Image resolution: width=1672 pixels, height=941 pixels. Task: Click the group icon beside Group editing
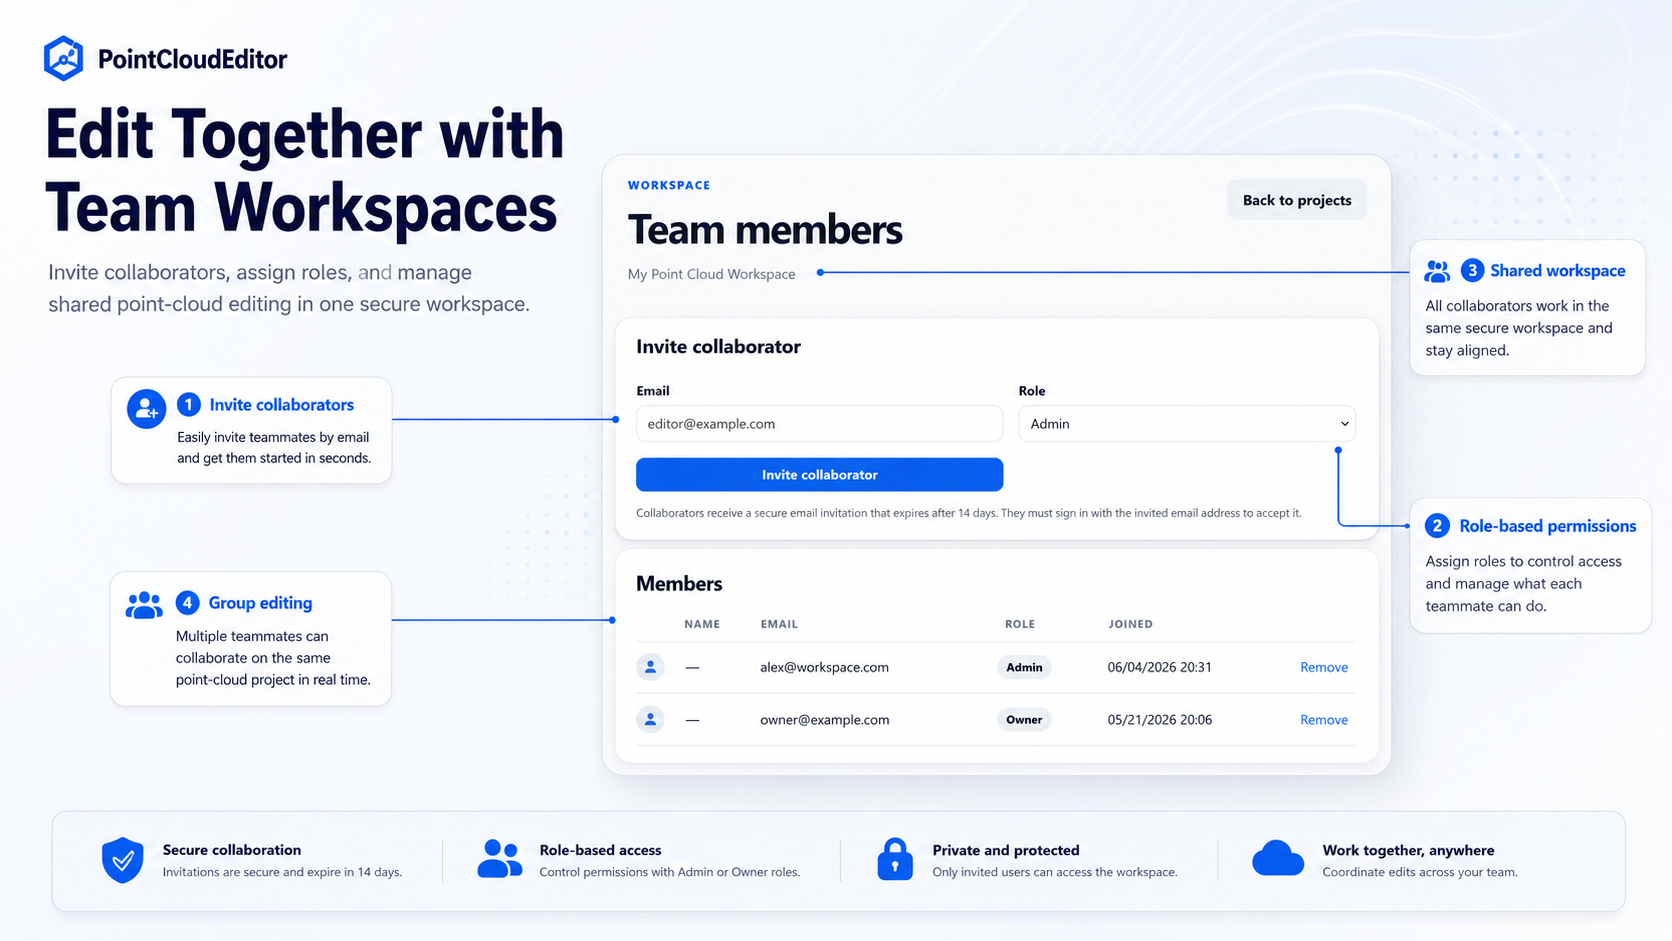[144, 605]
